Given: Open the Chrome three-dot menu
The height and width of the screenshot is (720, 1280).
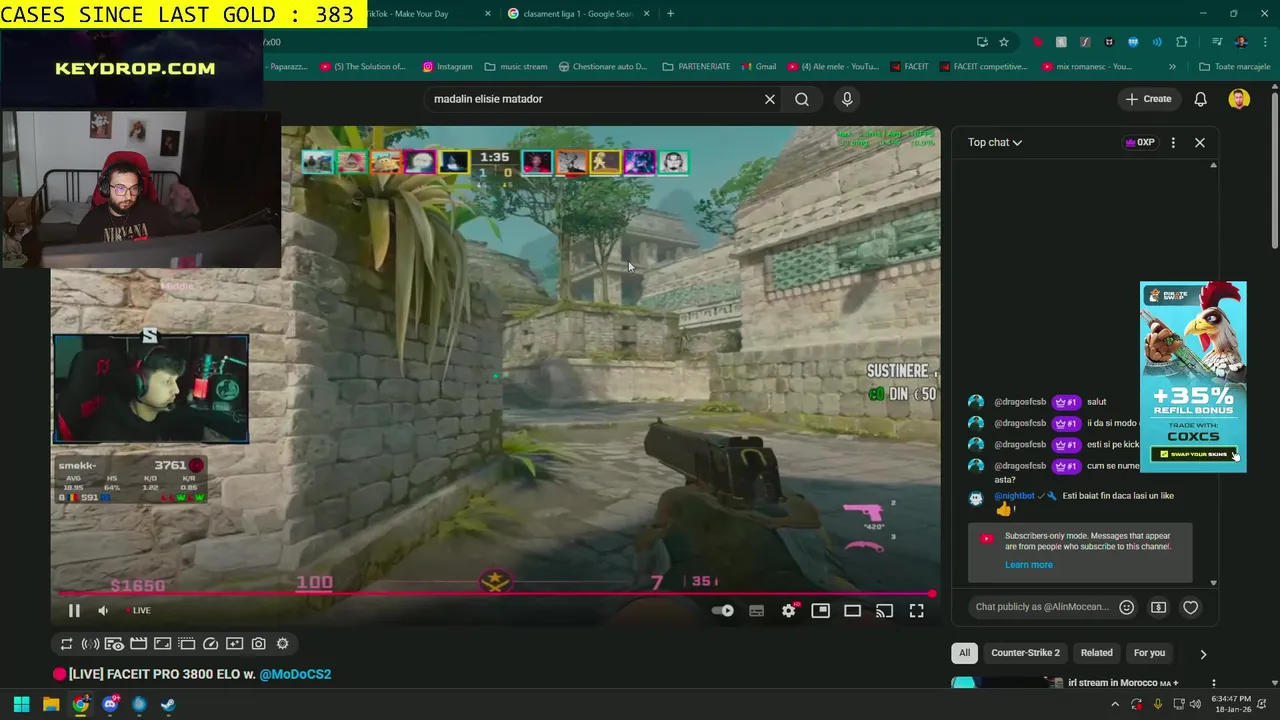Looking at the screenshot, I should (x=1263, y=42).
